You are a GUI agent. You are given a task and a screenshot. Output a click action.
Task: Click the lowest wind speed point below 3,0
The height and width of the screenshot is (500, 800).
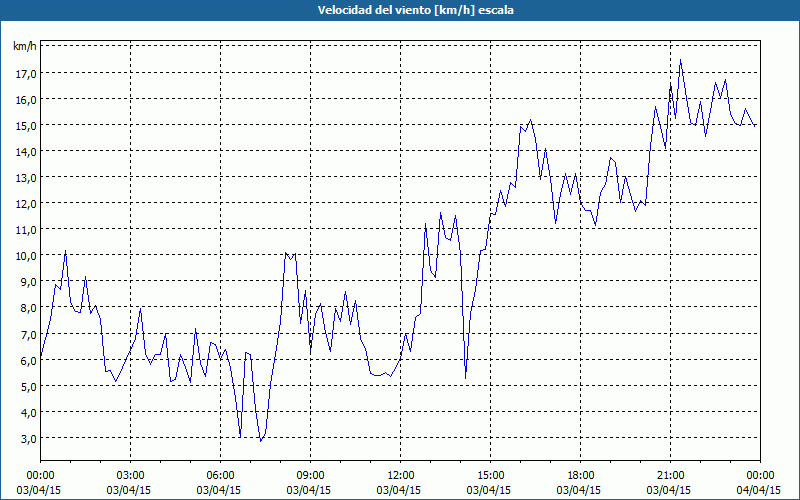(261, 441)
